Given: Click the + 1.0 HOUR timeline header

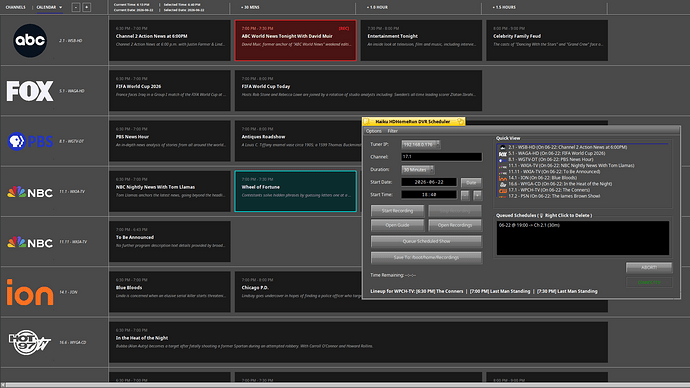Looking at the screenshot, I should click(377, 7).
